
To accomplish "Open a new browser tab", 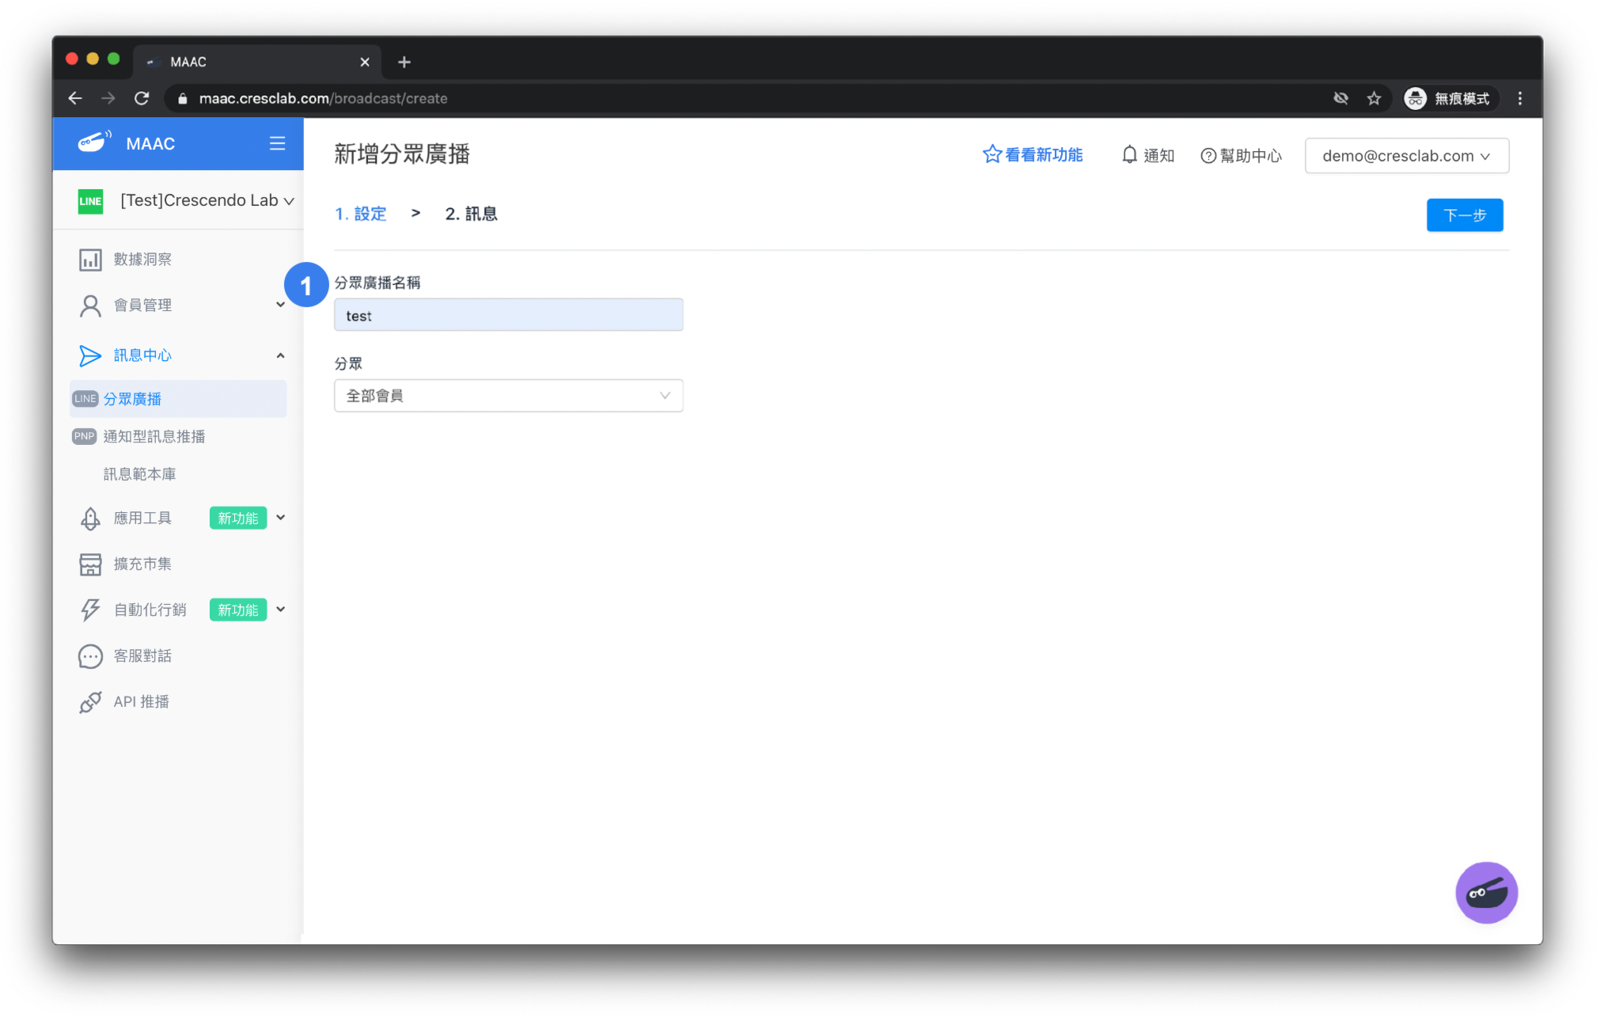I will 404,62.
